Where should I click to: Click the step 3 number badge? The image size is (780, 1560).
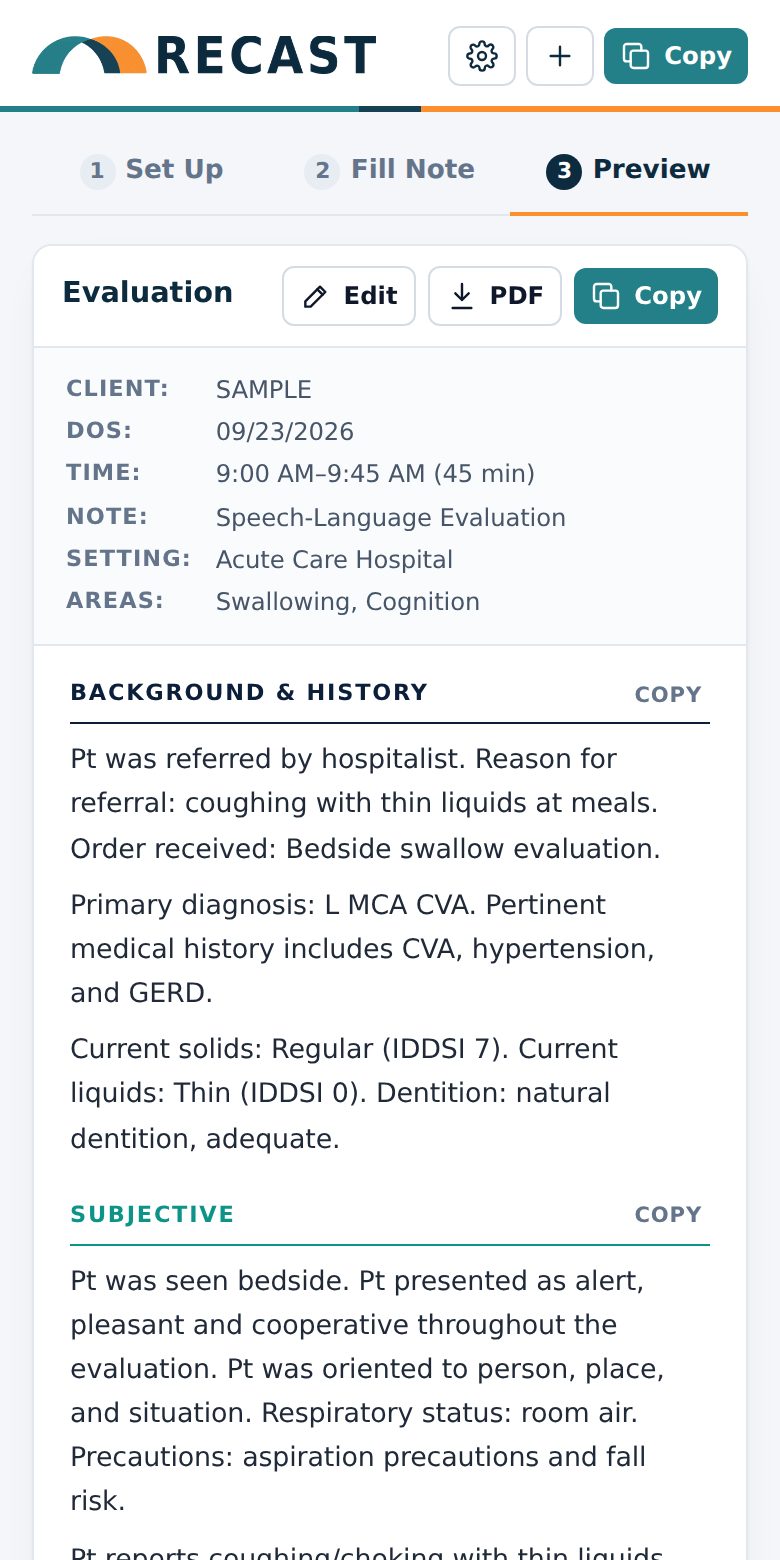[x=564, y=171]
